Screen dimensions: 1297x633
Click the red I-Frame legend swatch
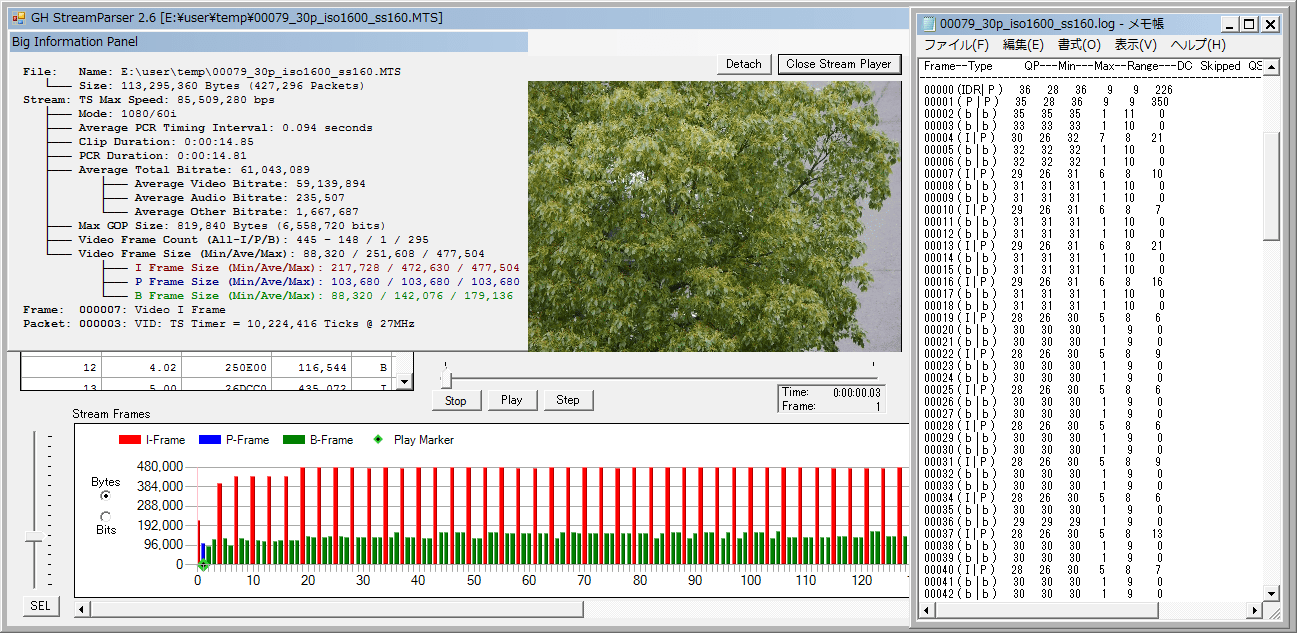click(x=130, y=440)
